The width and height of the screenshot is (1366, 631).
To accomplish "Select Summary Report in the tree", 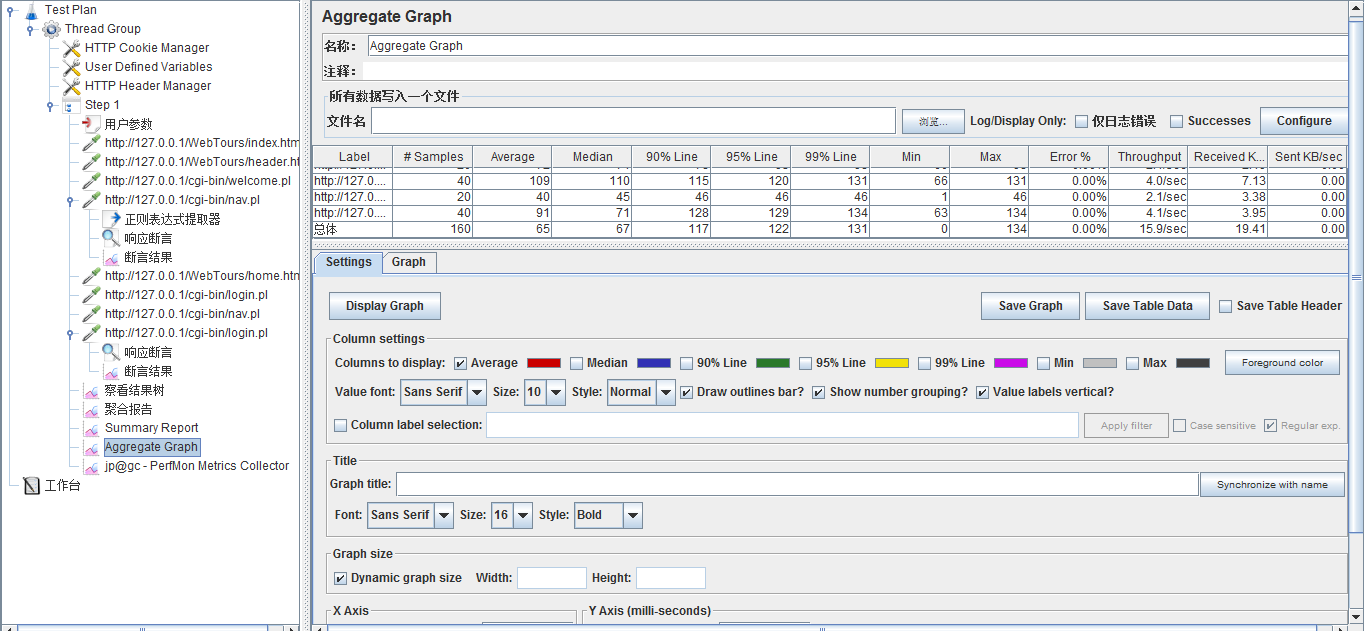I will (151, 428).
